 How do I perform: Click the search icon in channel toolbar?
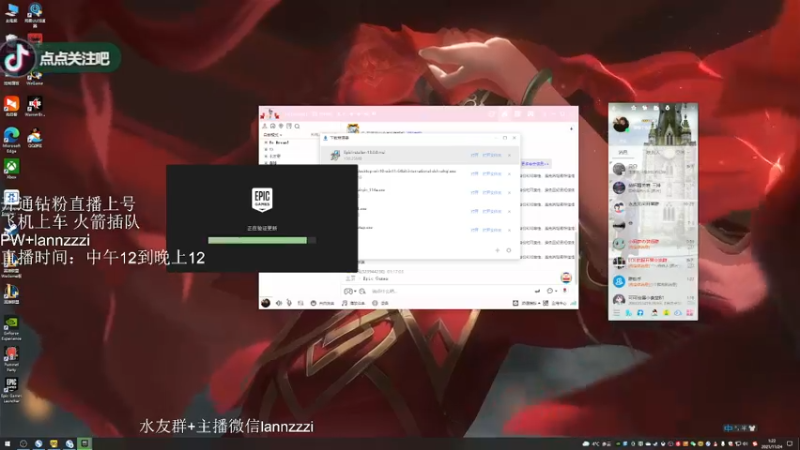297,126
